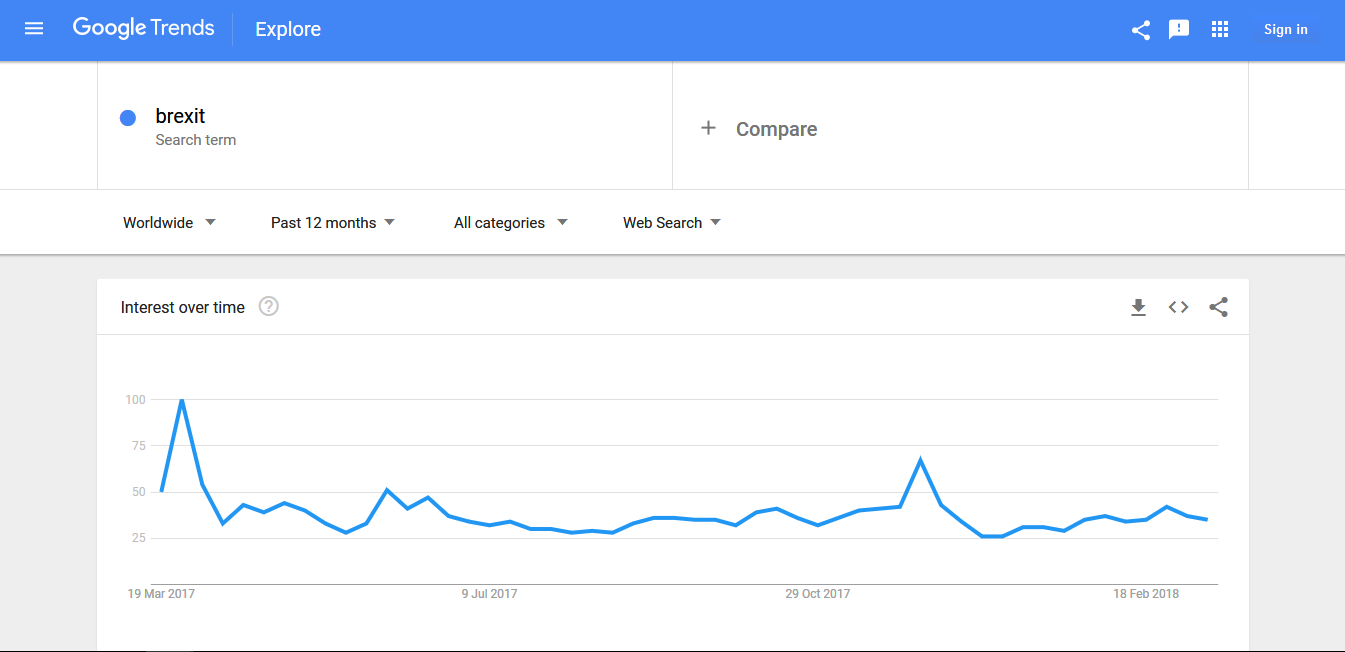Open the embed code icon
This screenshot has height=652, width=1345.
point(1178,307)
